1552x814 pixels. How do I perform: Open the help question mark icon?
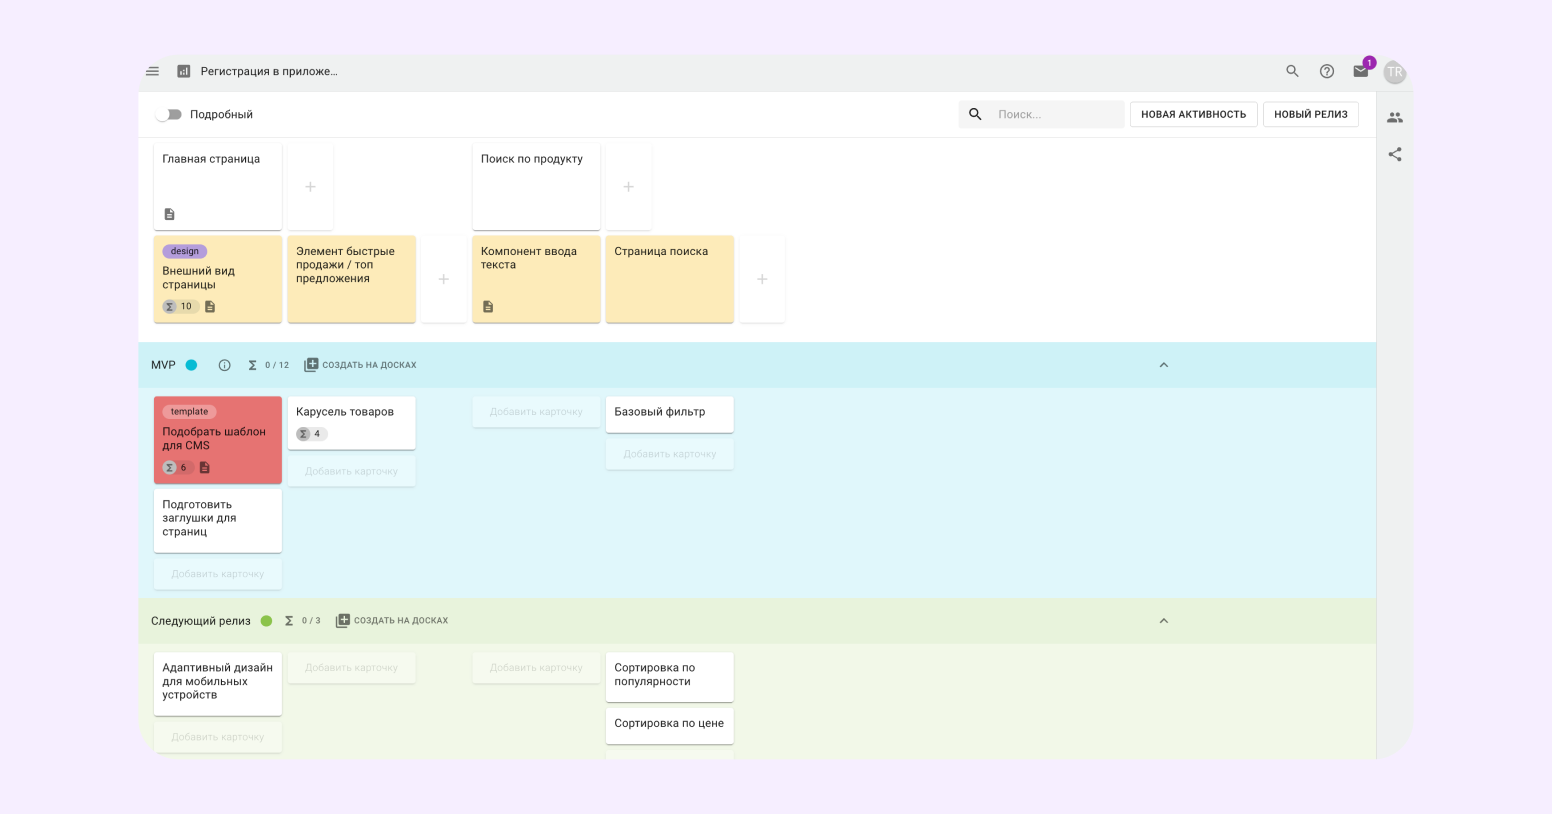(x=1327, y=71)
